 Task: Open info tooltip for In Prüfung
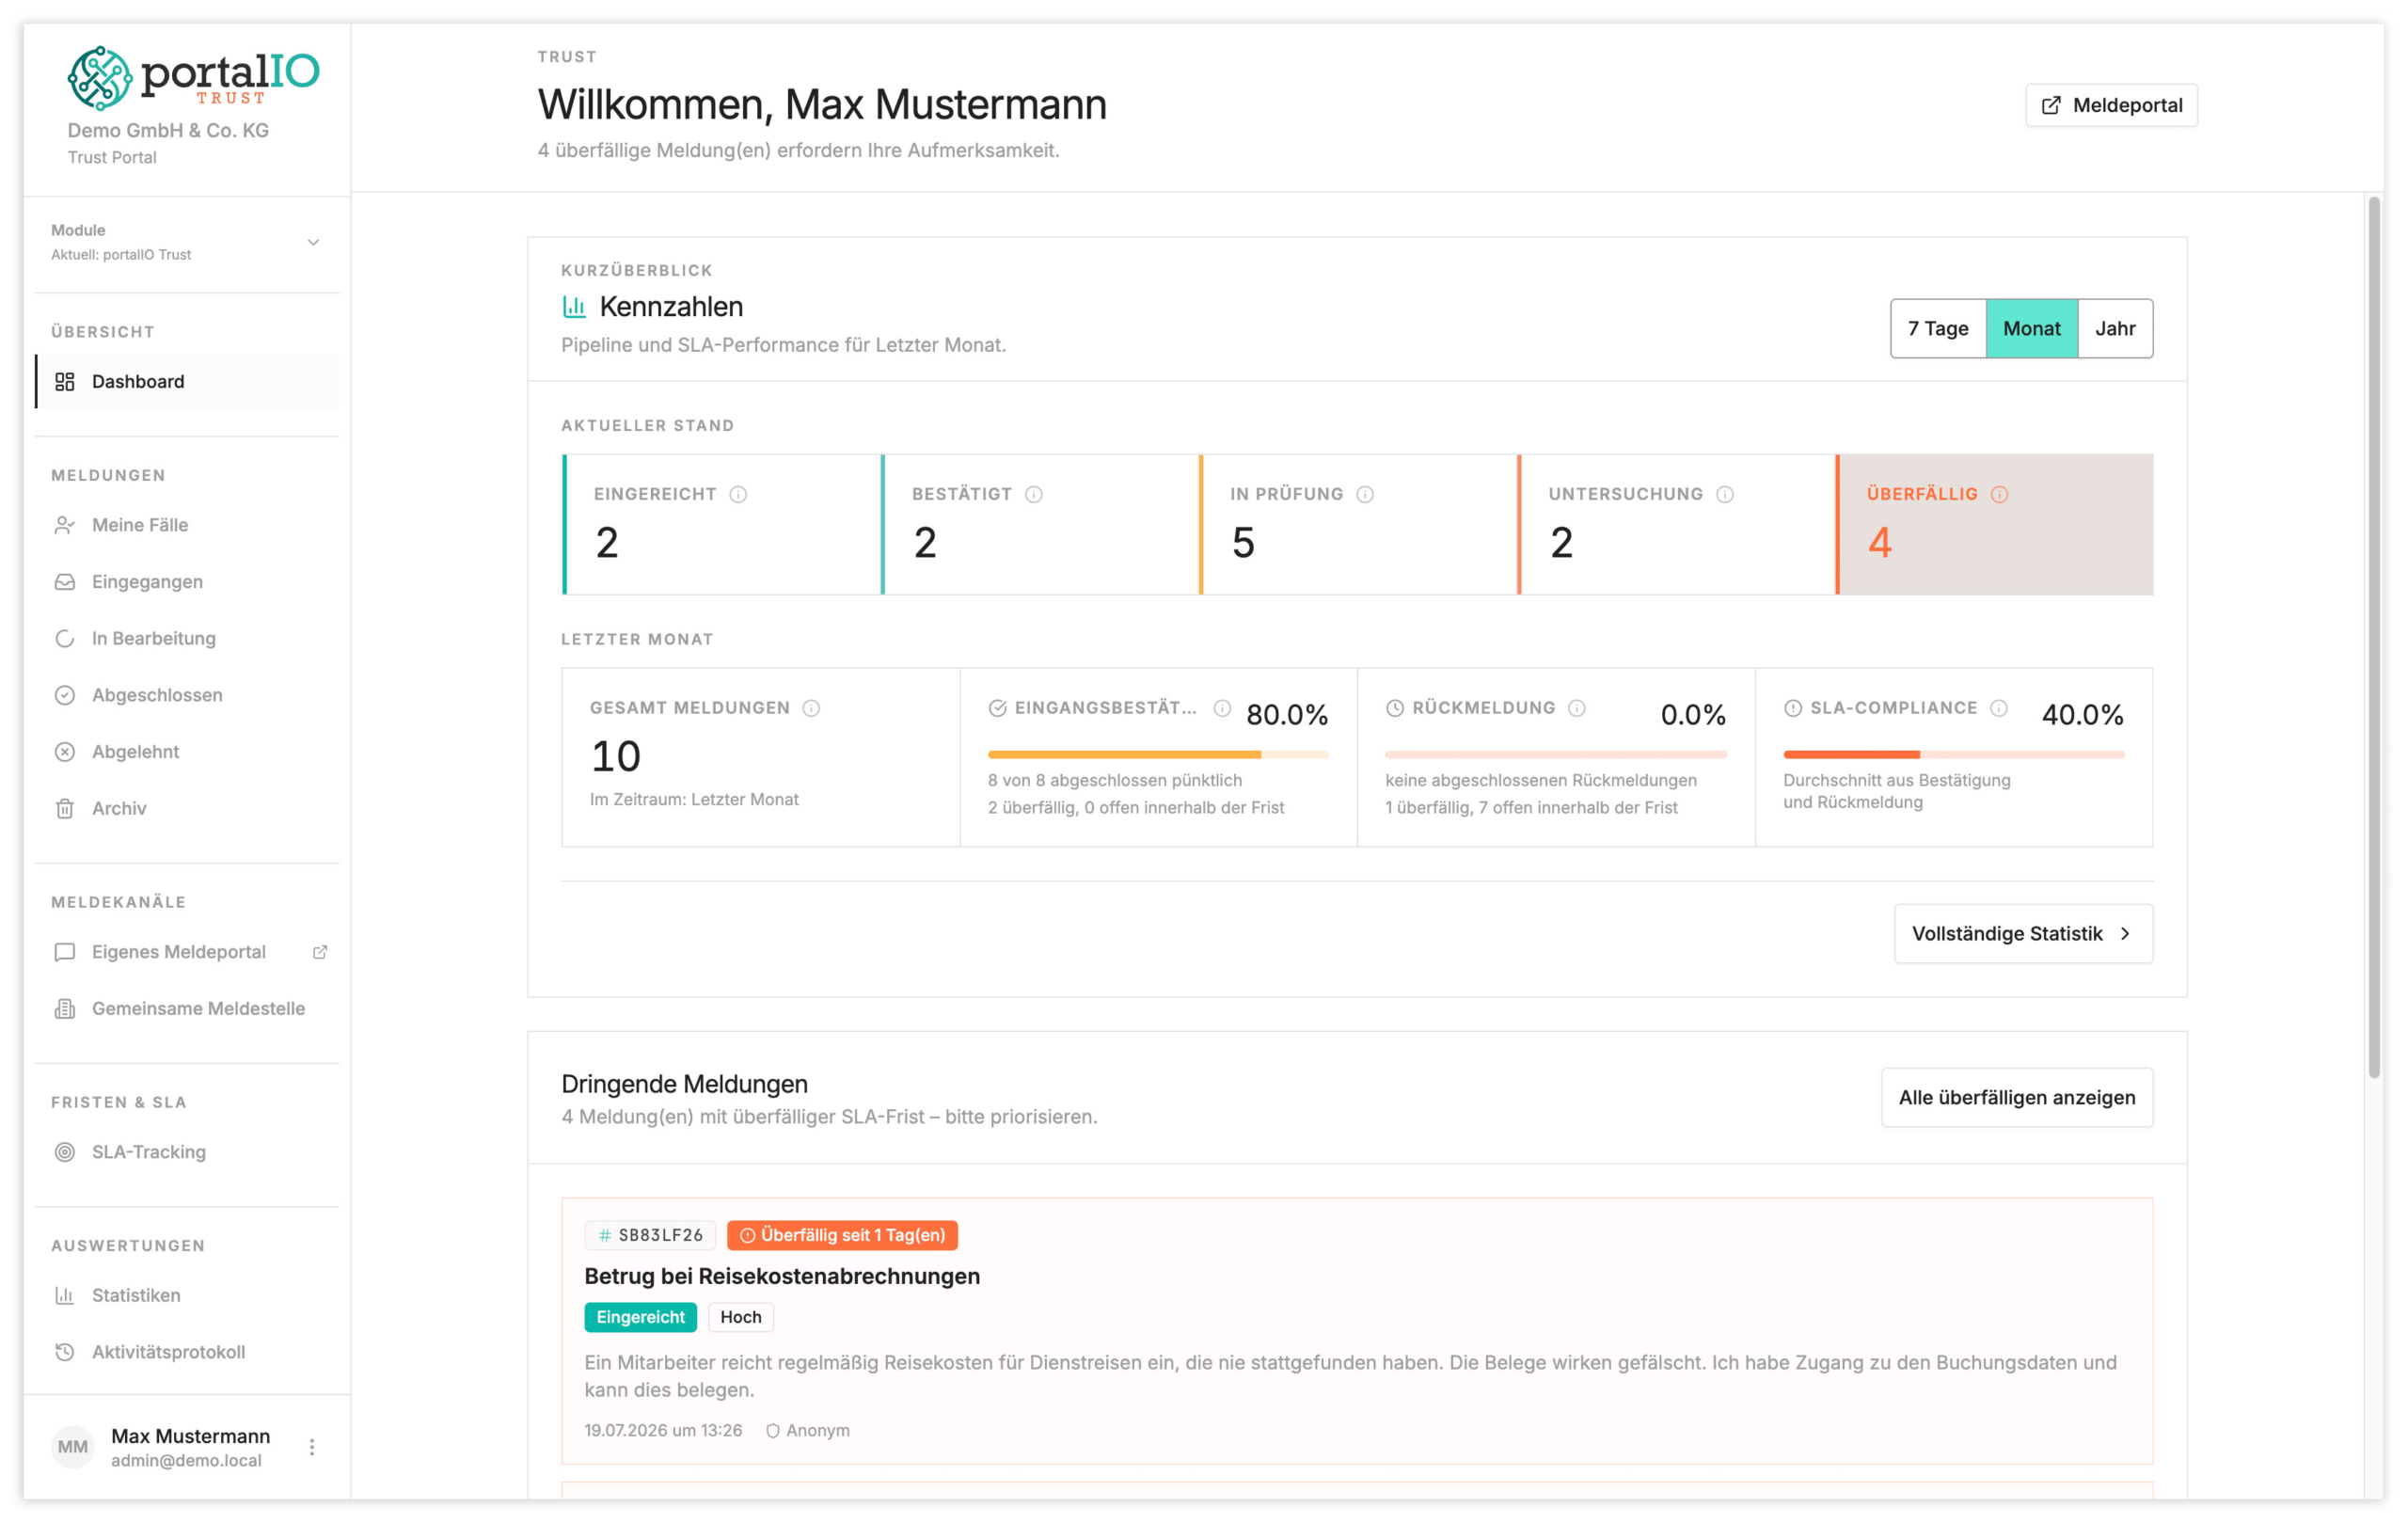1365,494
